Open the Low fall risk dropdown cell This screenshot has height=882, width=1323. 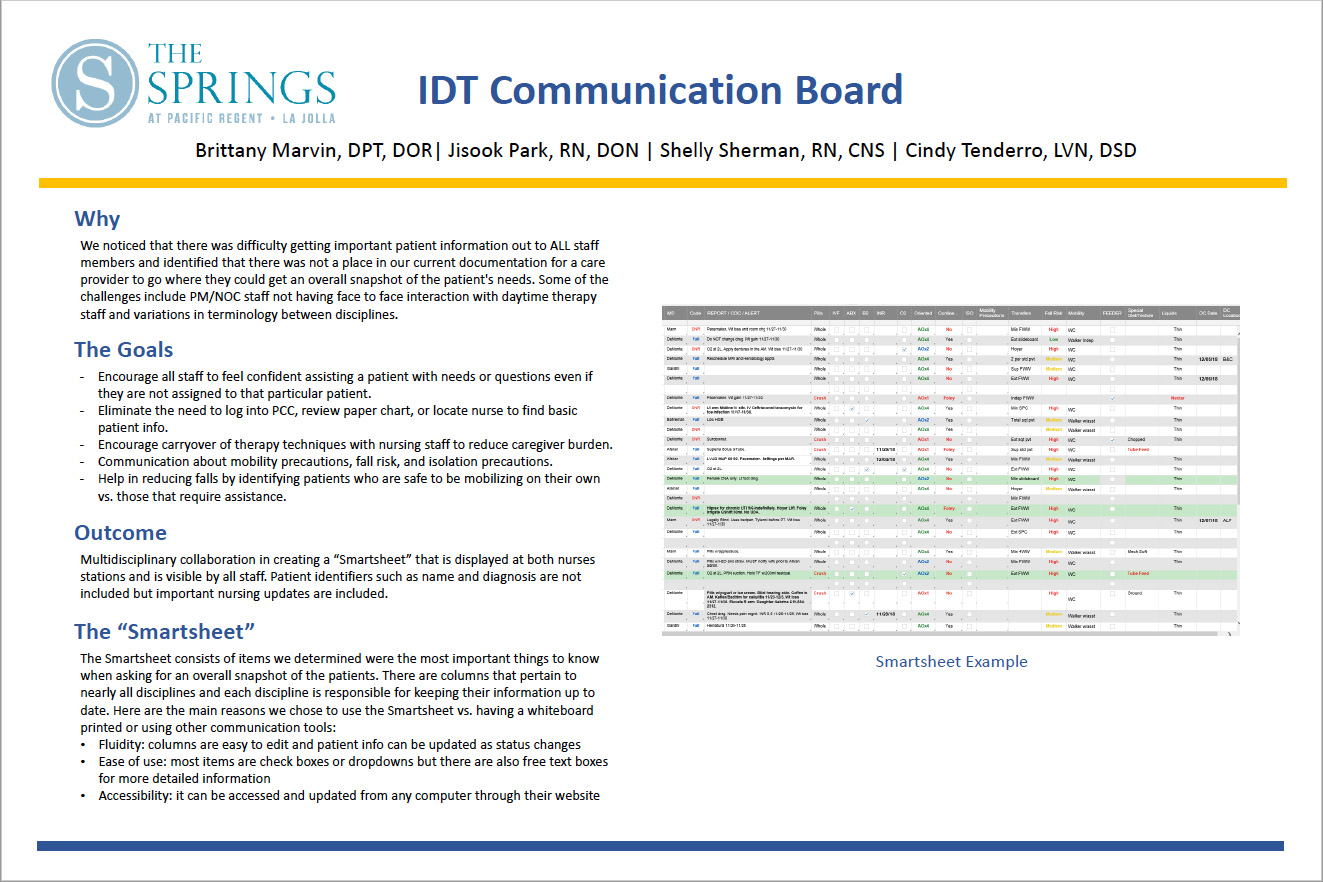[1053, 339]
